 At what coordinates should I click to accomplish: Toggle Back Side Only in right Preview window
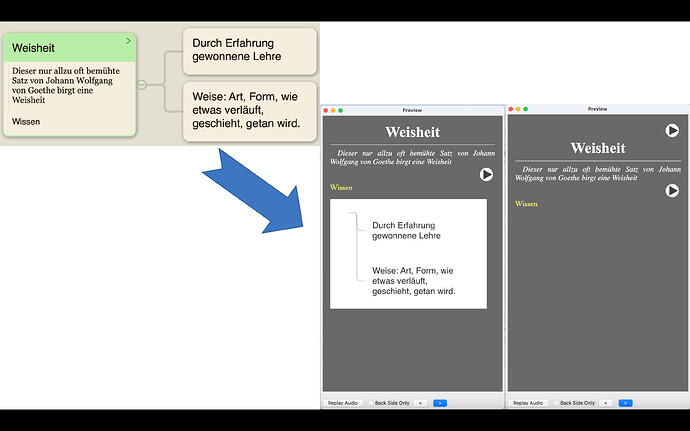[556, 403]
